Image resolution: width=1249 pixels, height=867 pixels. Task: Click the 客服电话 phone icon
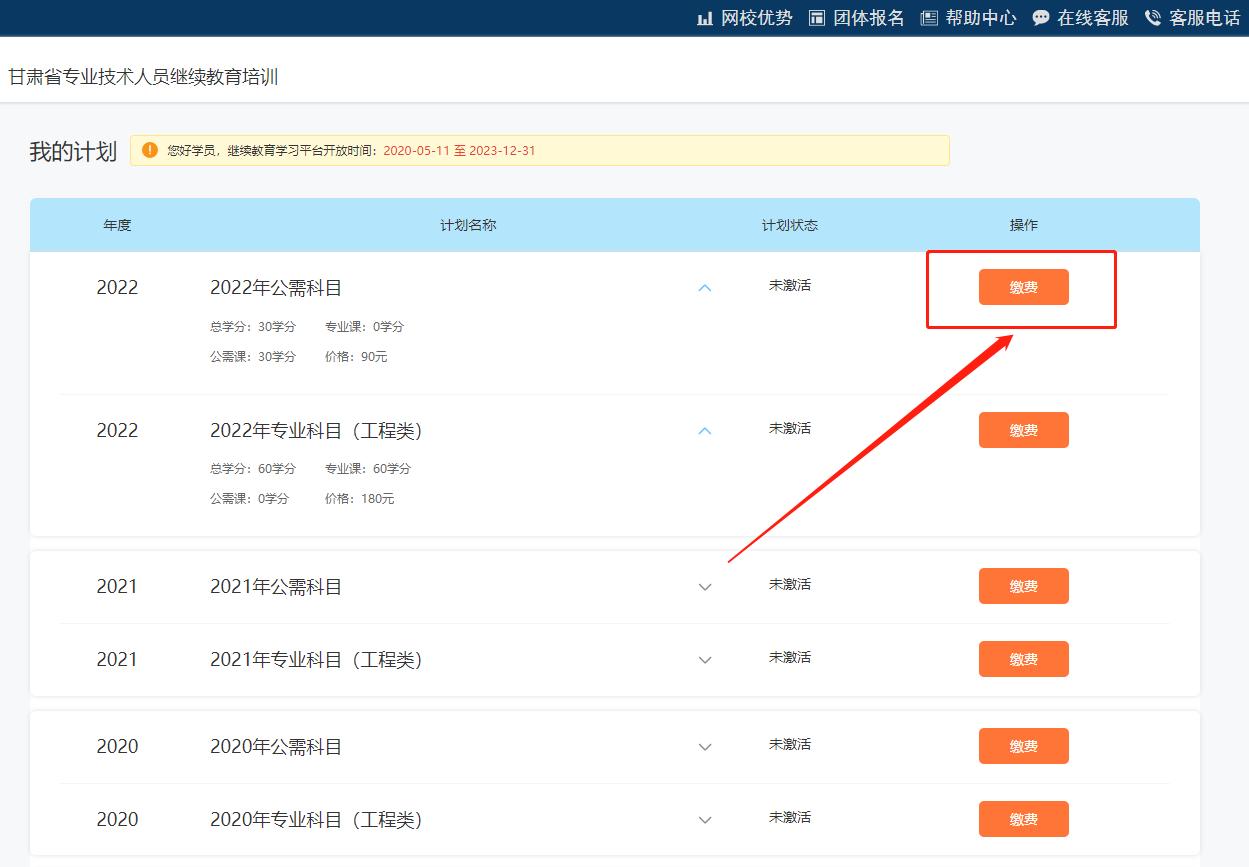point(1153,18)
